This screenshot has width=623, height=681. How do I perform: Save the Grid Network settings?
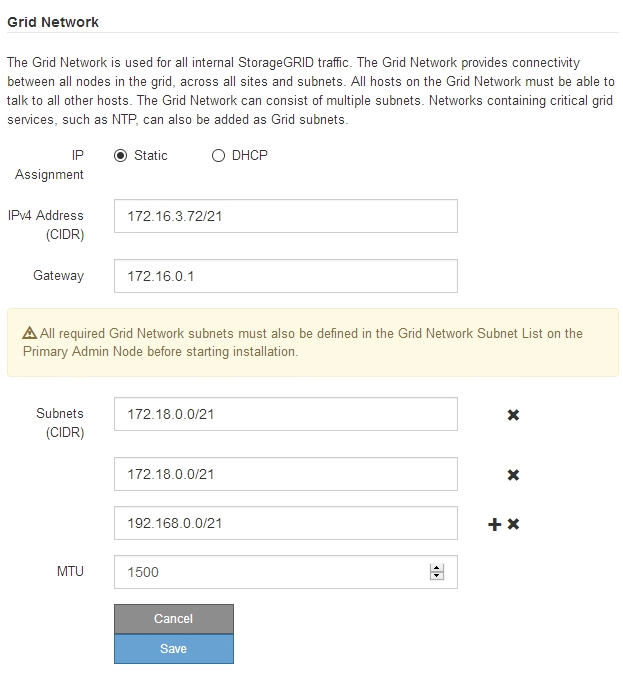[173, 649]
